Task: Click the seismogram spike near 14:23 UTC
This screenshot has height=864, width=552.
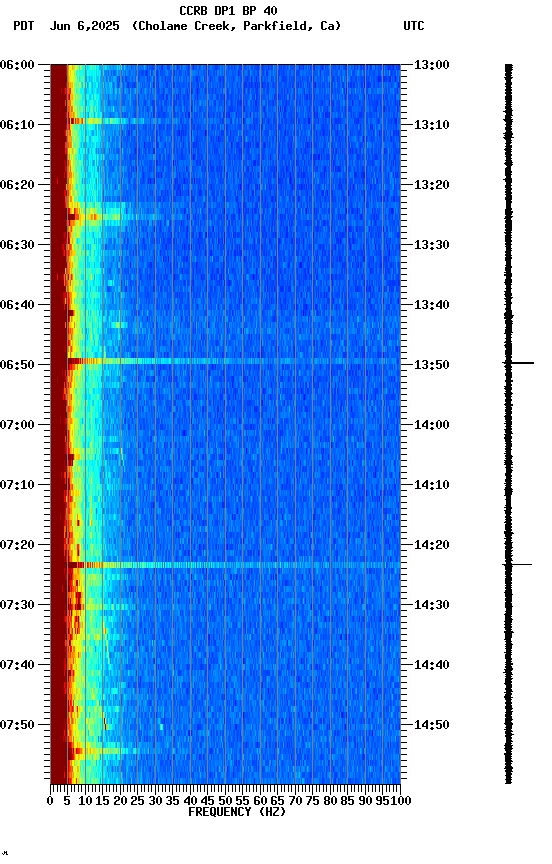Action: click(517, 564)
